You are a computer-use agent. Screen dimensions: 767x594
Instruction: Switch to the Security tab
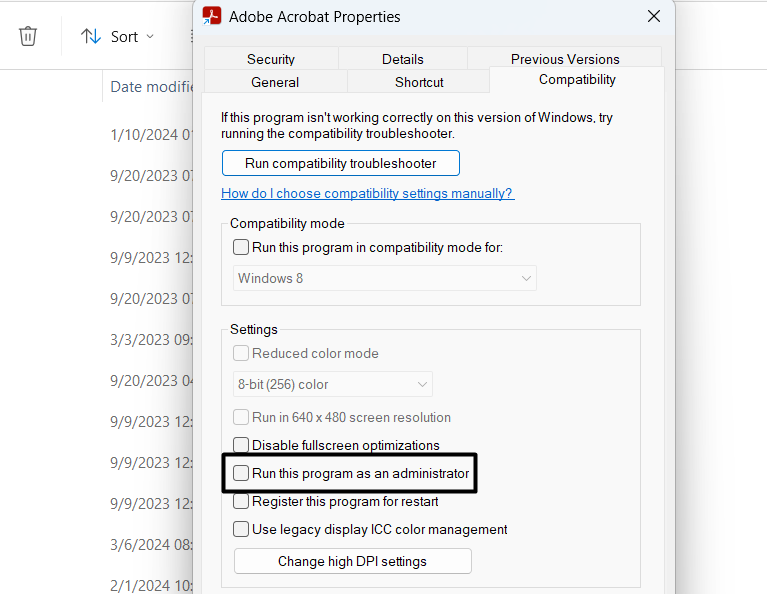click(271, 59)
